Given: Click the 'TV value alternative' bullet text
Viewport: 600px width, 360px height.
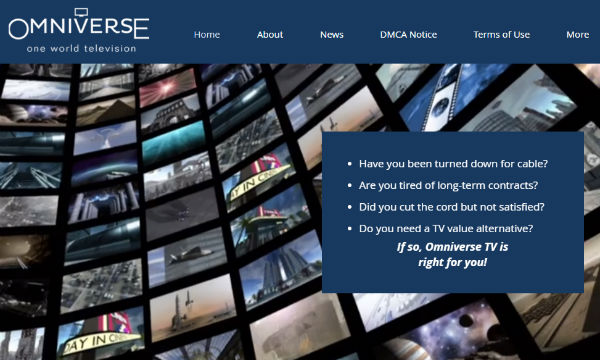Looking at the screenshot, I should tap(446, 228).
